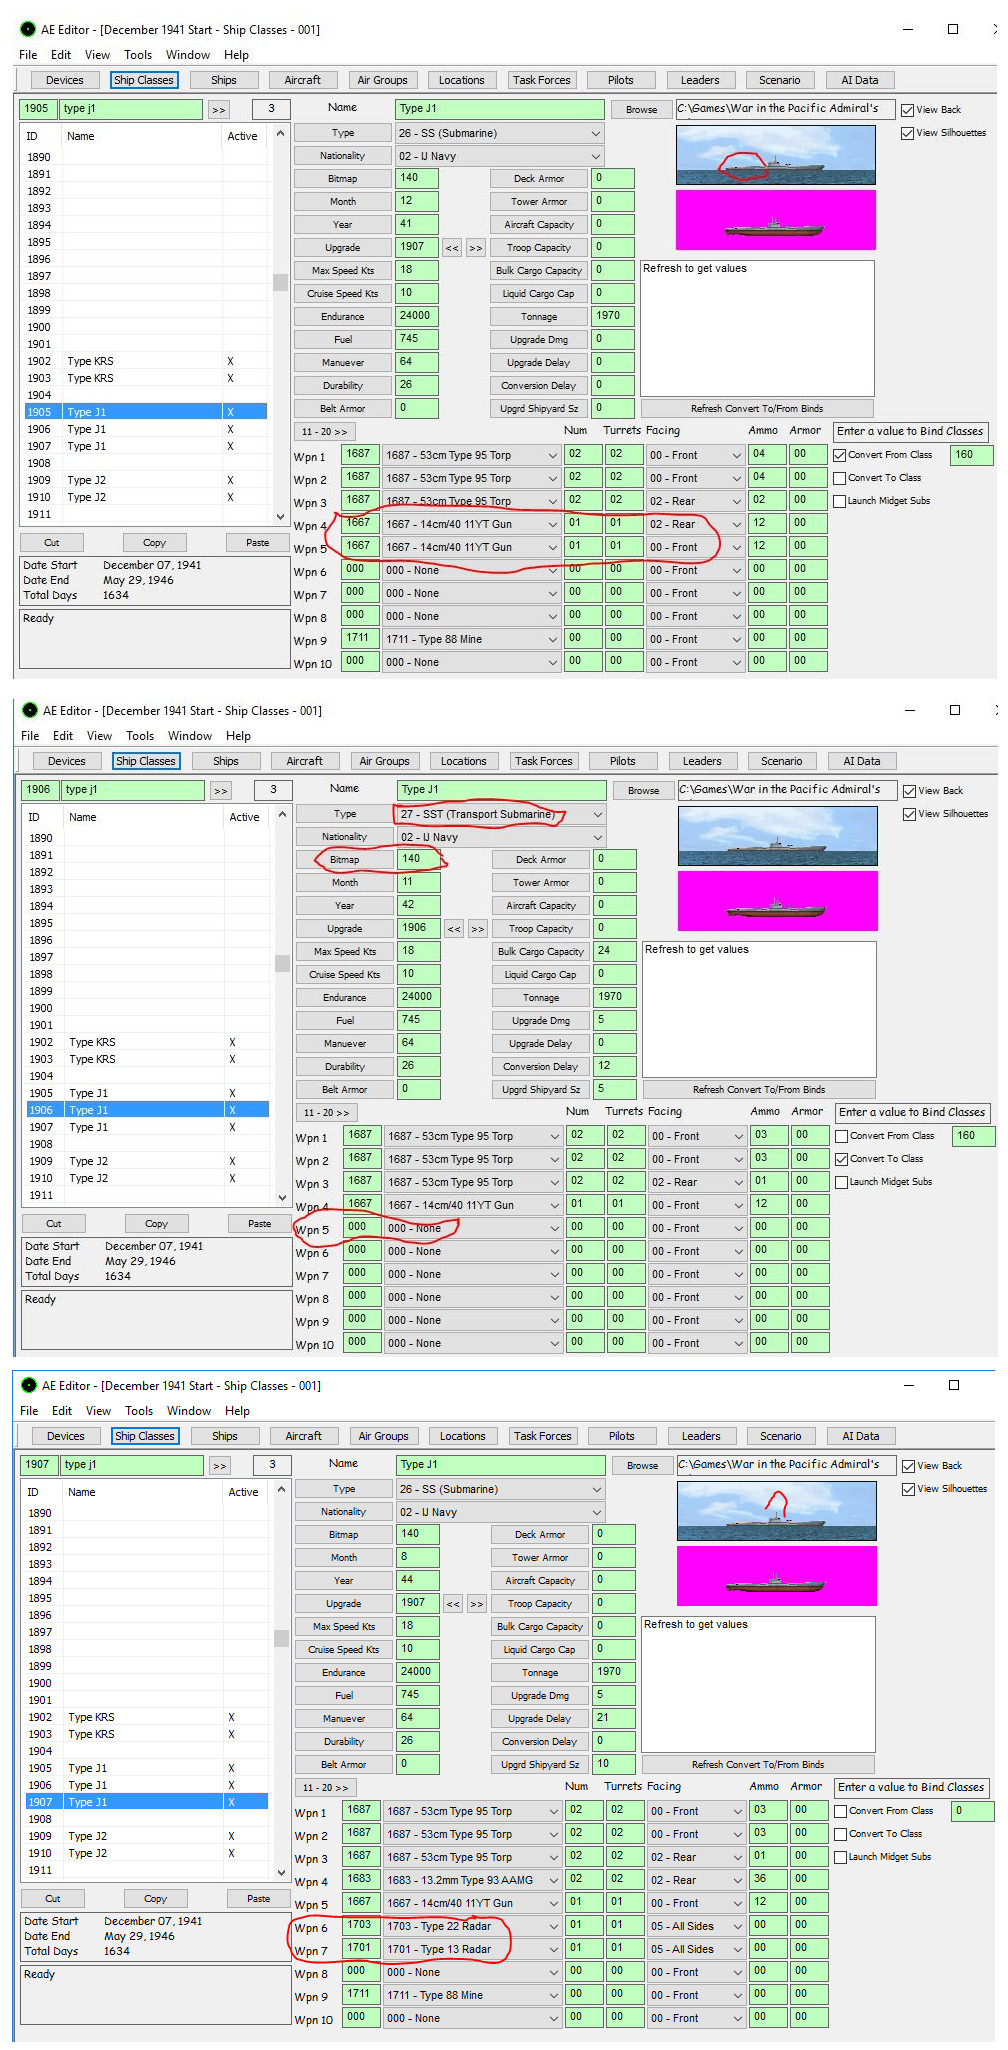
Task: Click Refresh Convert To/From Binds in top window
Action: [x=757, y=409]
